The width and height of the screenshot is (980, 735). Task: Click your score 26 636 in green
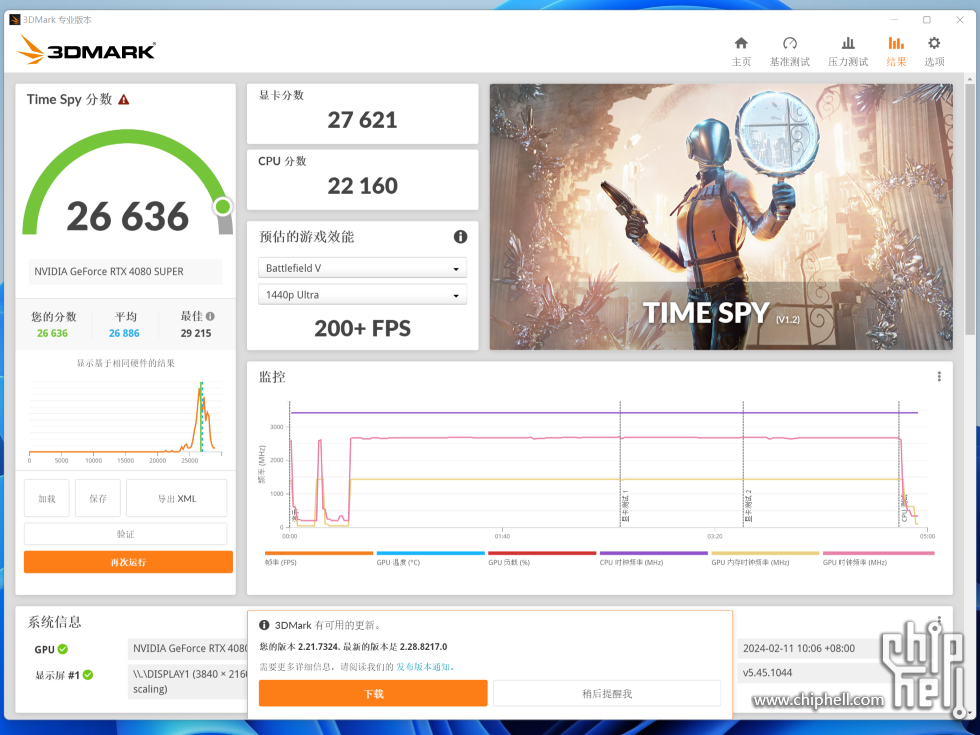(x=52, y=333)
